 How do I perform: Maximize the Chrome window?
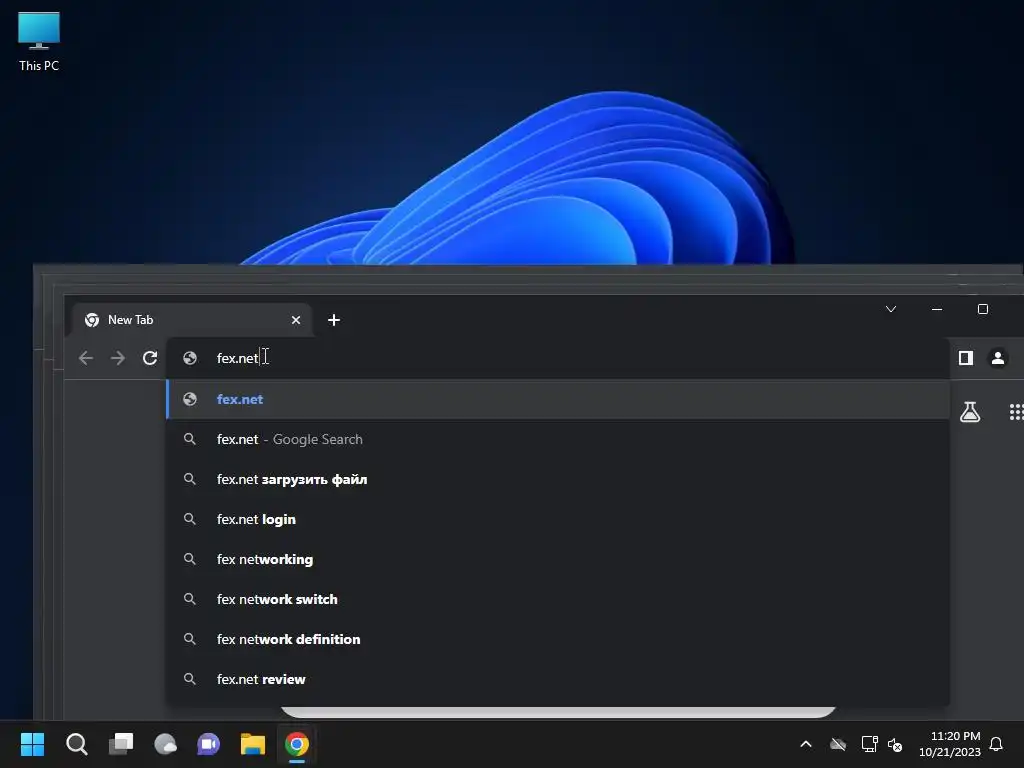coord(982,309)
